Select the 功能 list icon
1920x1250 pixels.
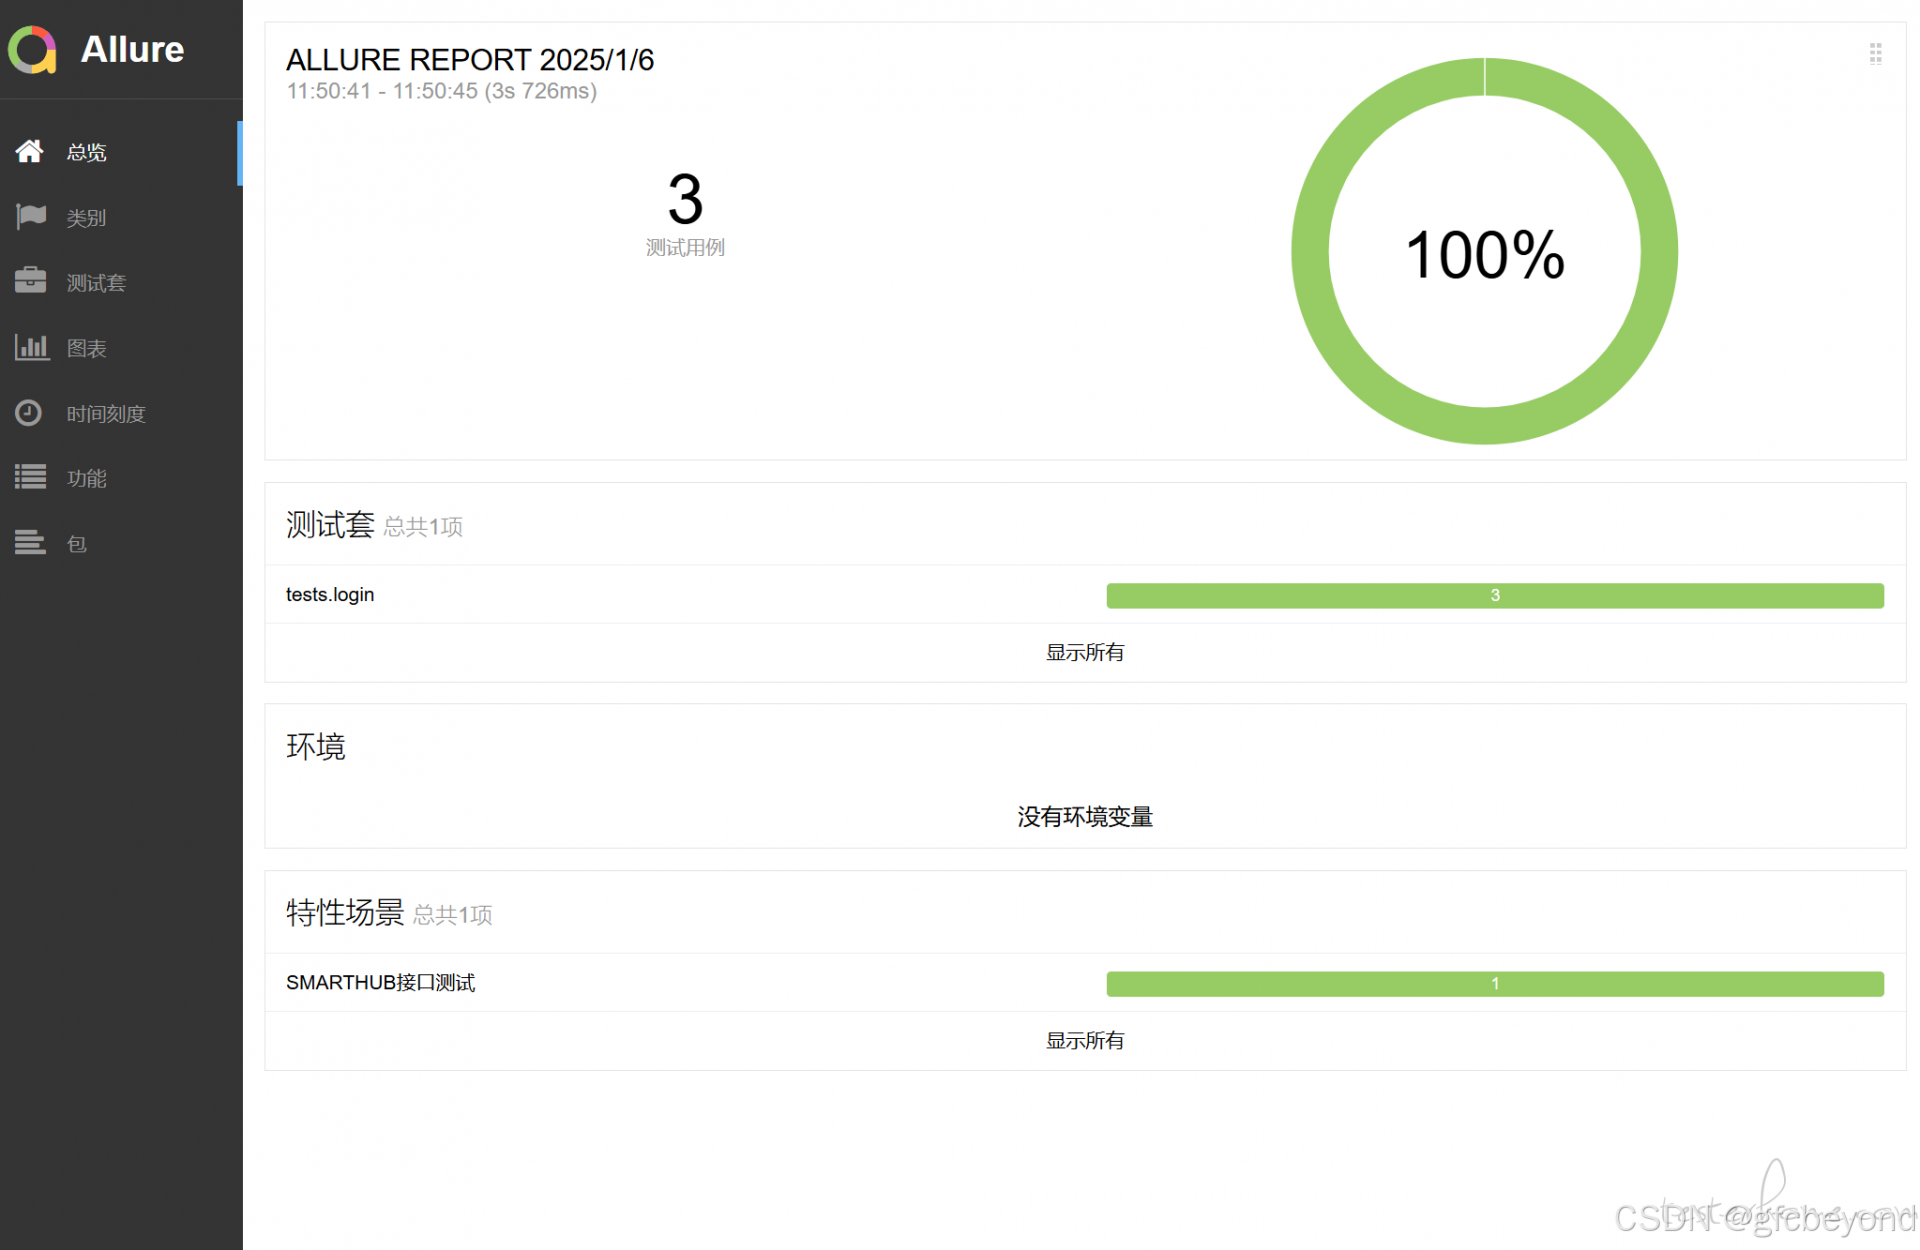click(30, 477)
